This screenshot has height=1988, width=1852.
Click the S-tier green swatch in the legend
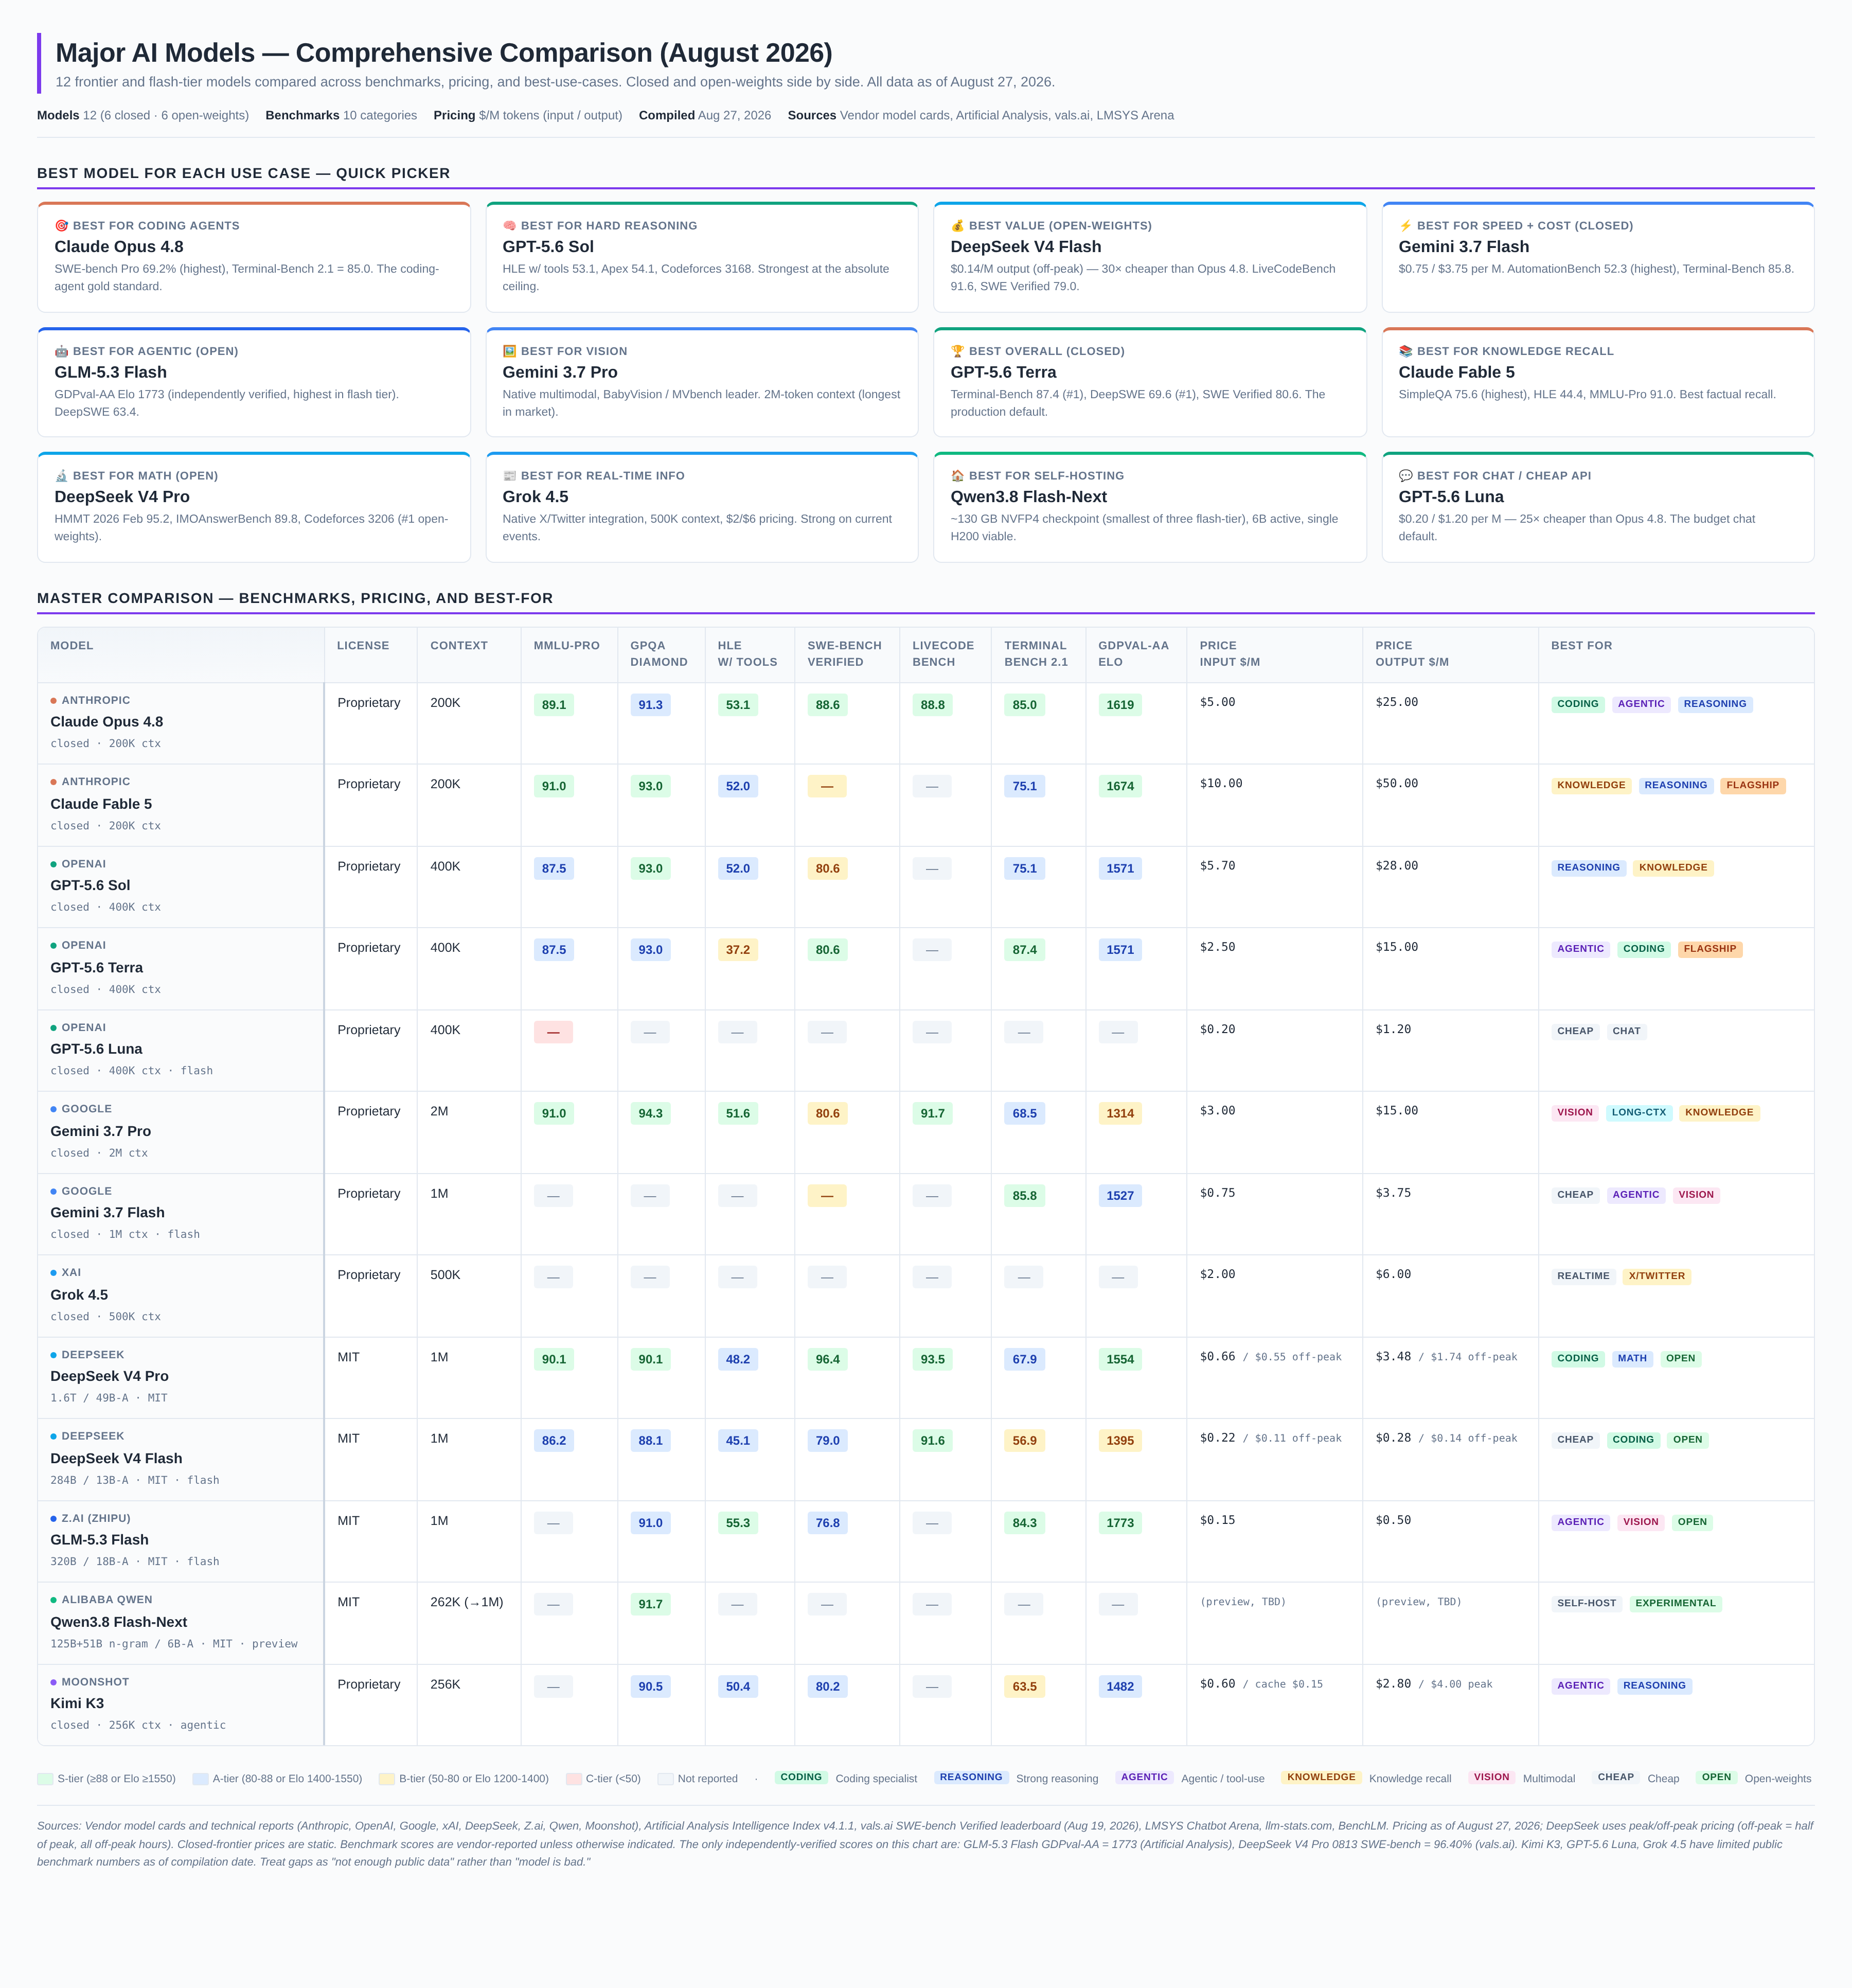[45, 1779]
